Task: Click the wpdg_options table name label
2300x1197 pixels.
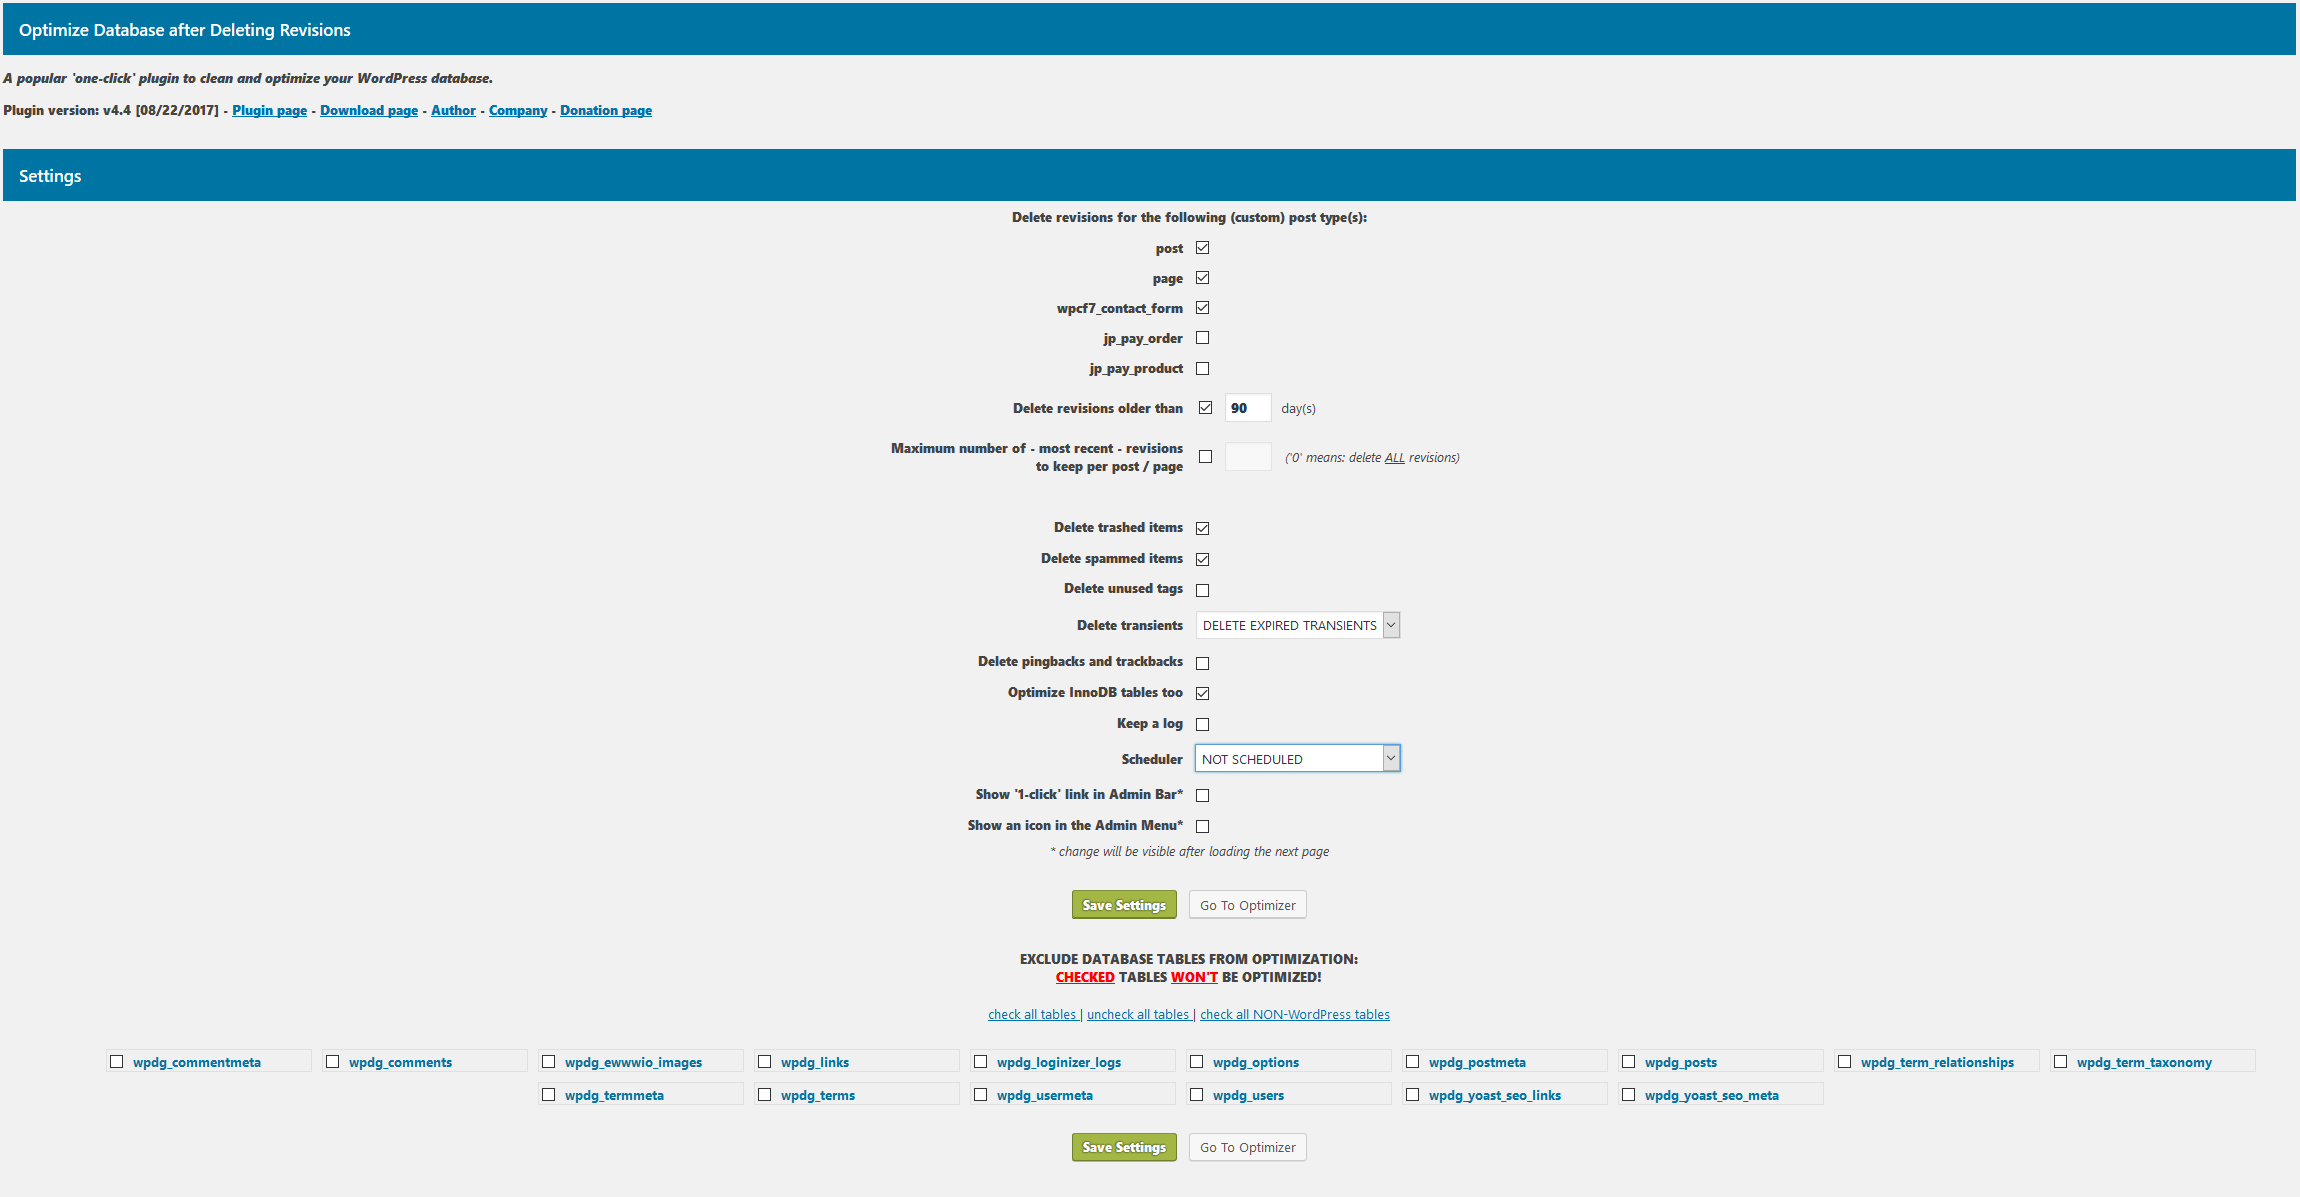Action: (1256, 1062)
